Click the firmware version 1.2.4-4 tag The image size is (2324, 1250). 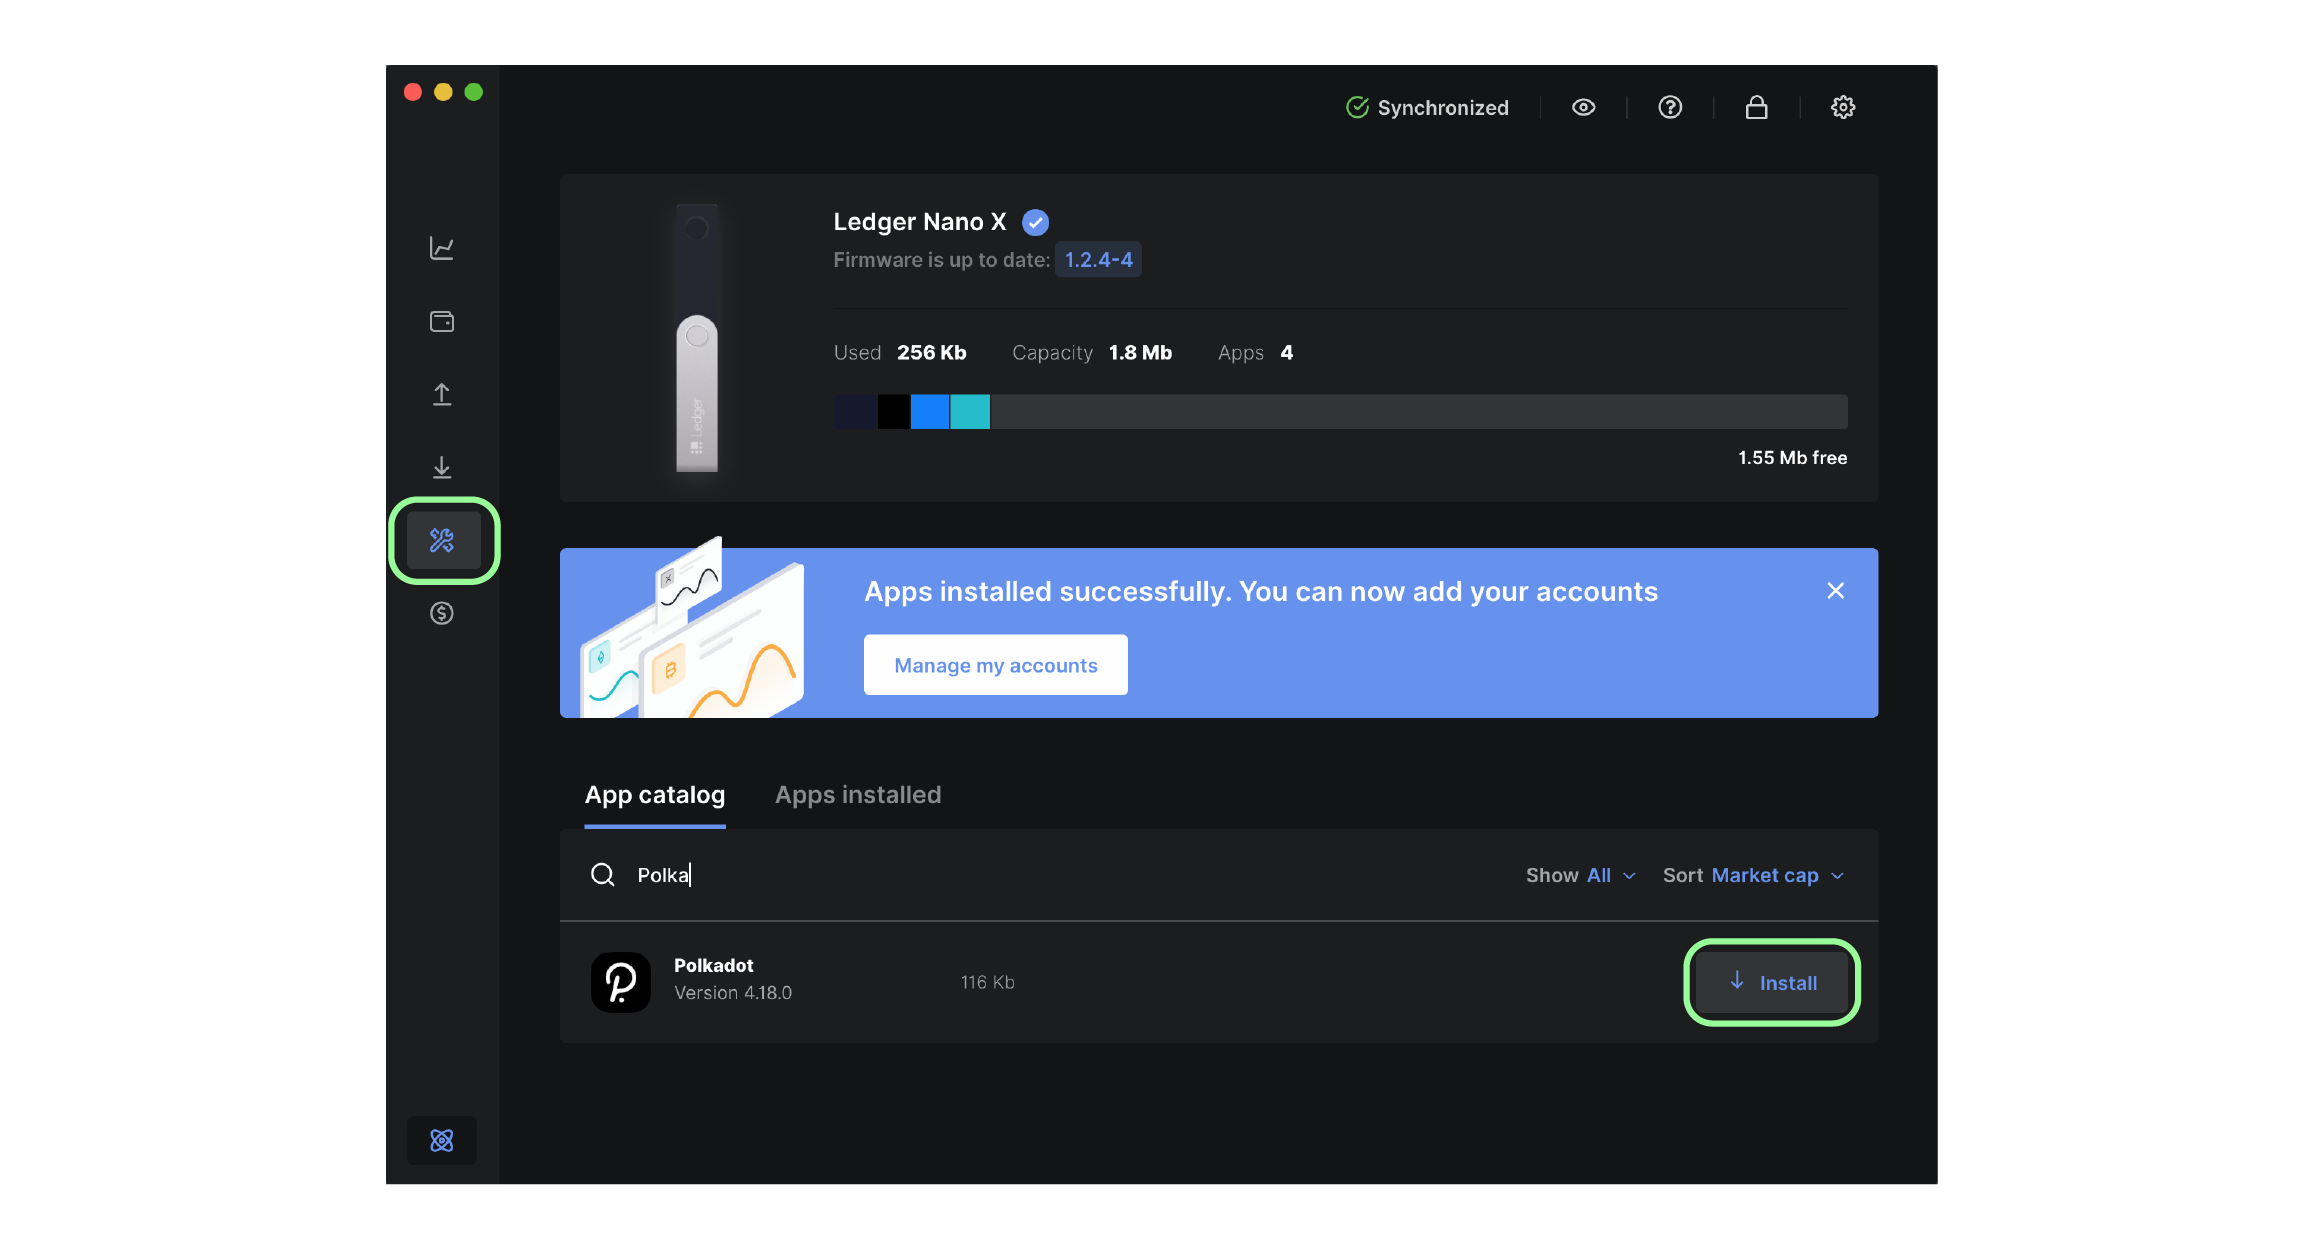pos(1098,260)
